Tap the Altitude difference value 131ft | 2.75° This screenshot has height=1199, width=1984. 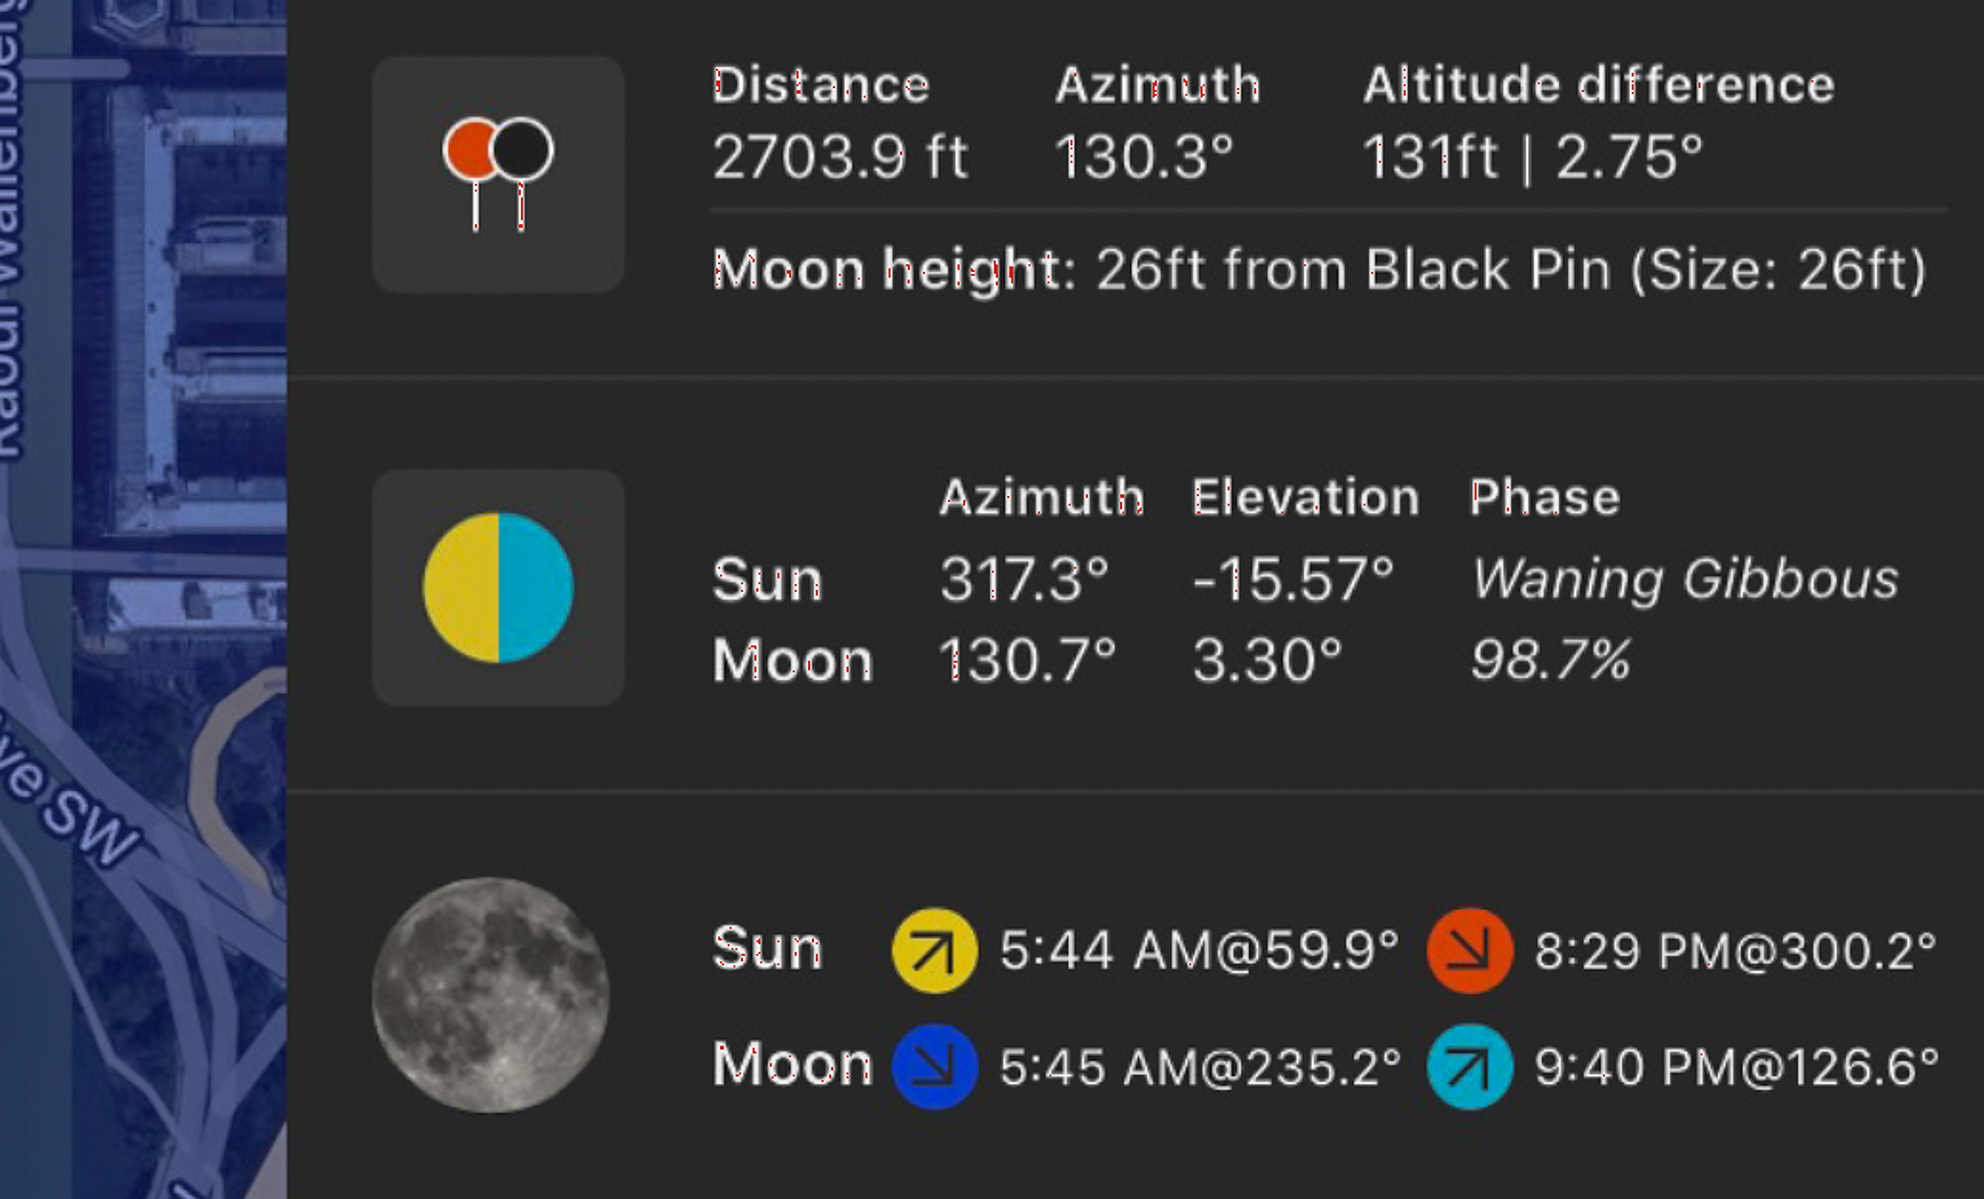1532,157
